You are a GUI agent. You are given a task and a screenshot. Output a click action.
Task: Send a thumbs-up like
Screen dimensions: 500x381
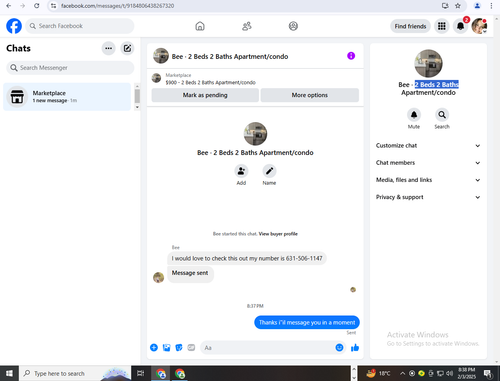[x=355, y=348]
